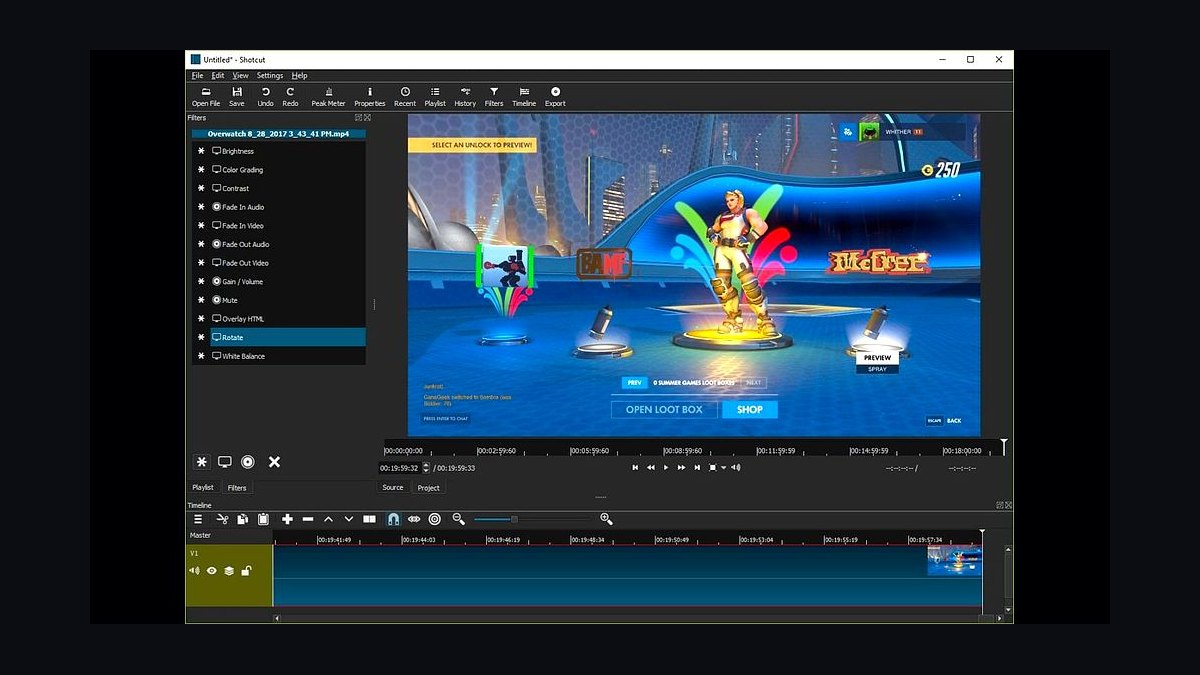This screenshot has width=1200, height=675.
Task: Click the timeline zoom slider handle
Action: click(x=514, y=519)
